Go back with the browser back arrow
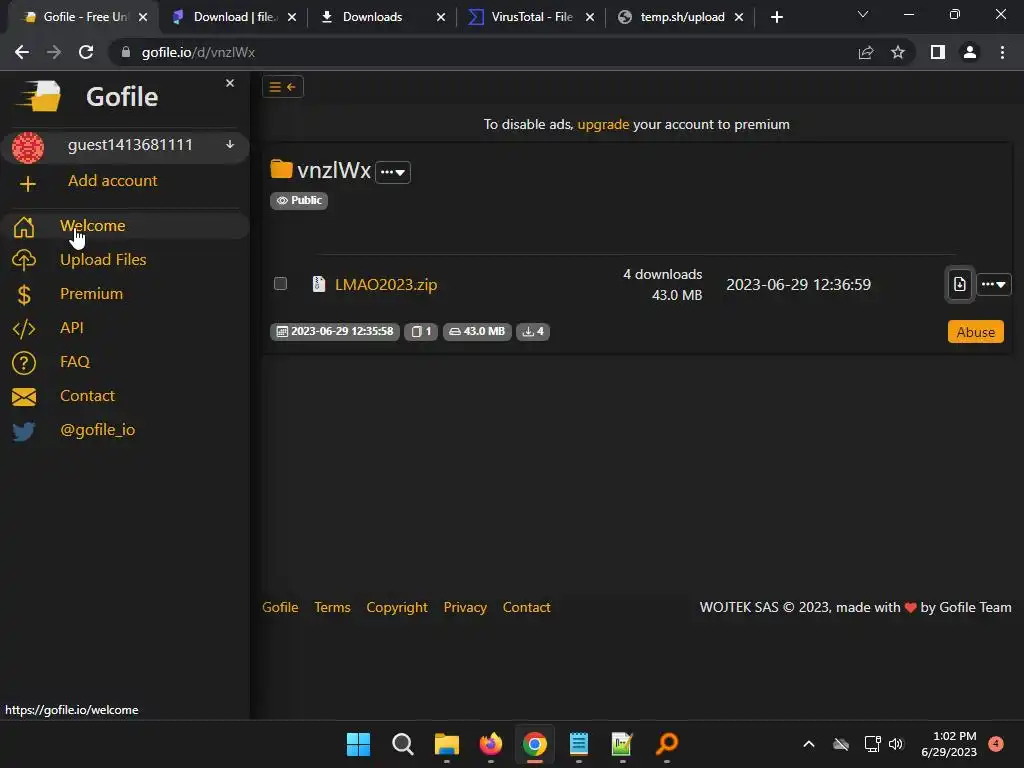 pos(22,52)
